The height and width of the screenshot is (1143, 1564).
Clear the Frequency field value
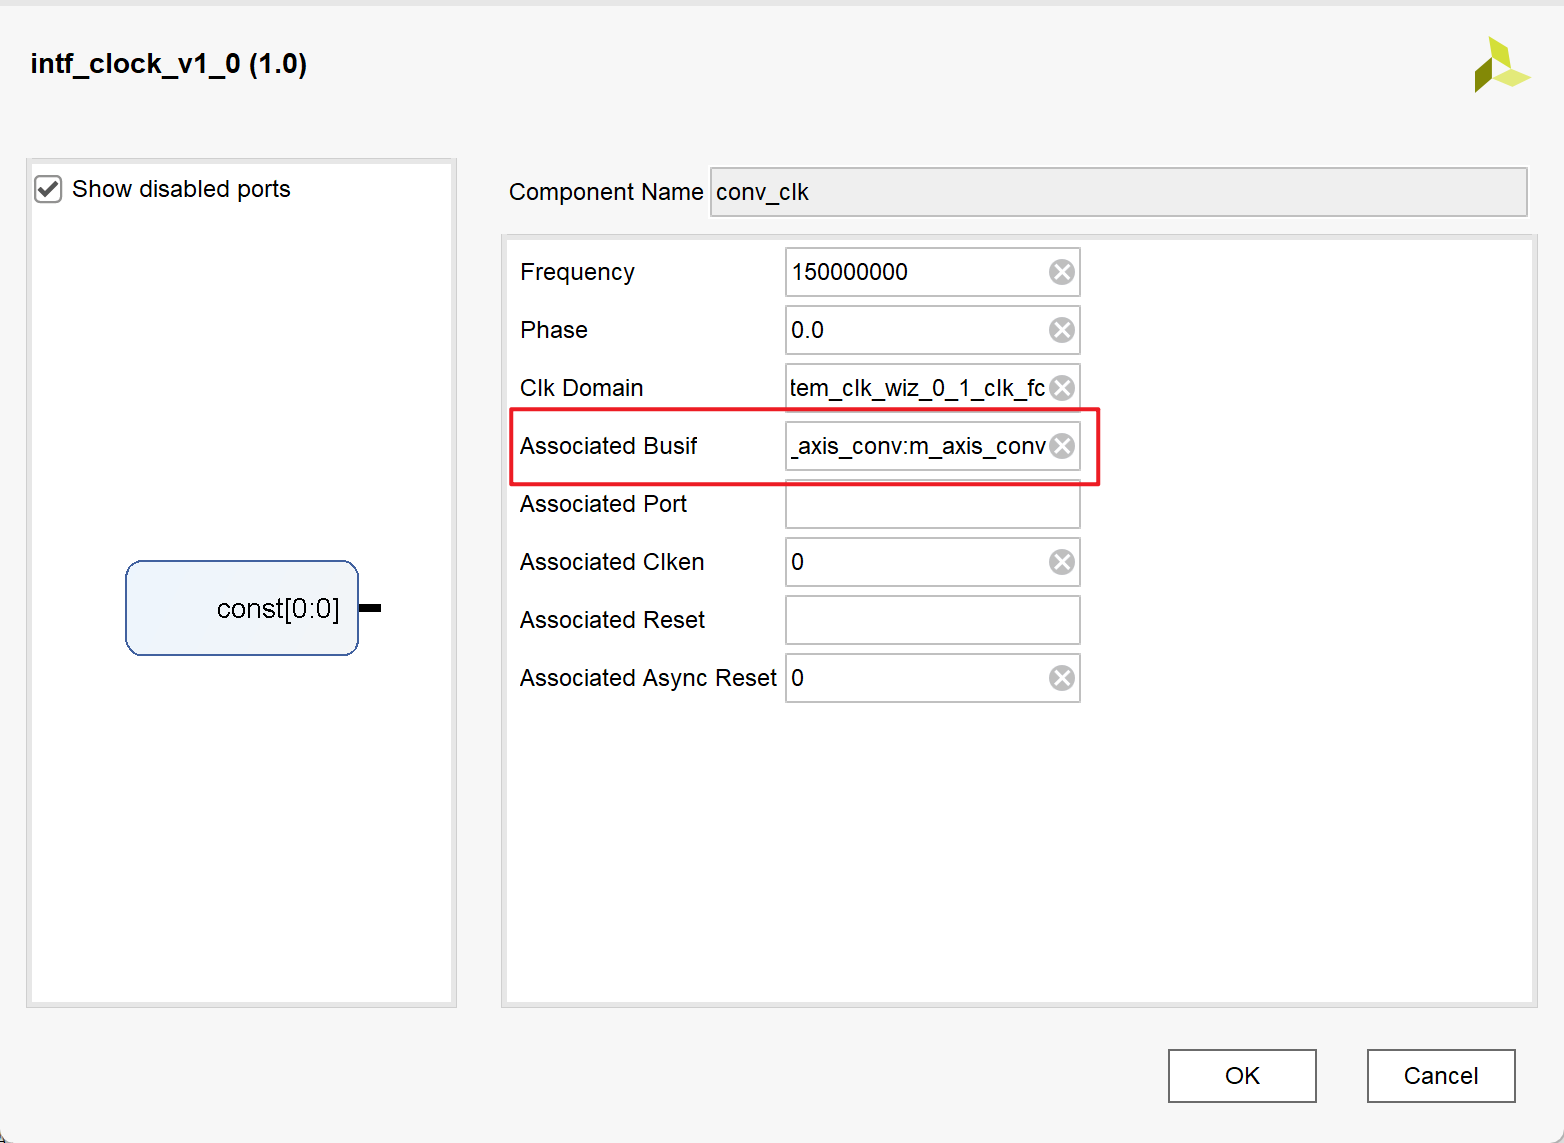[1062, 272]
